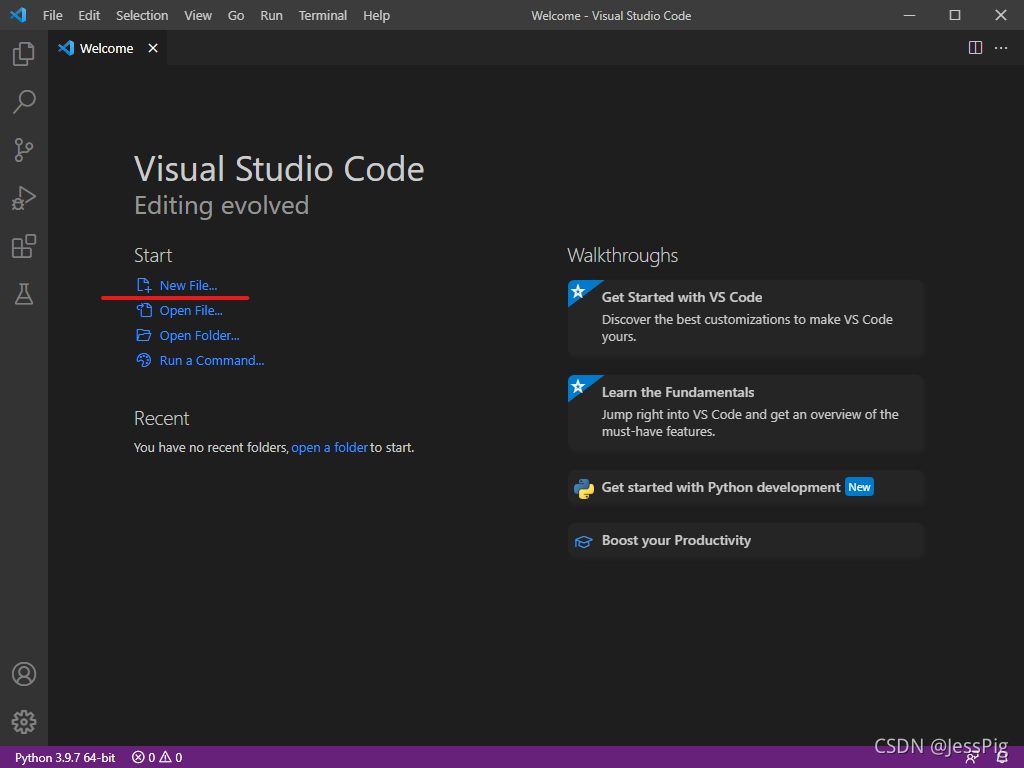Open the Manage gear icon
Viewport: 1024px width, 768px height.
(24, 722)
